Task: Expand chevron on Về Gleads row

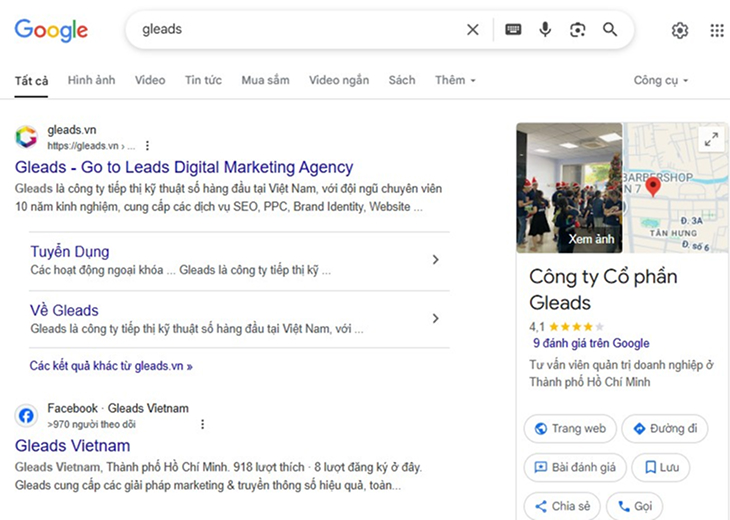Action: 435,318
